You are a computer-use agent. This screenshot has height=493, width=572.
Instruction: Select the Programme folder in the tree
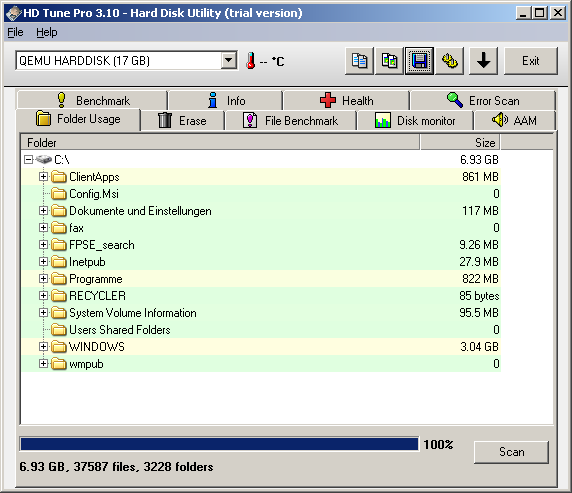coord(96,279)
